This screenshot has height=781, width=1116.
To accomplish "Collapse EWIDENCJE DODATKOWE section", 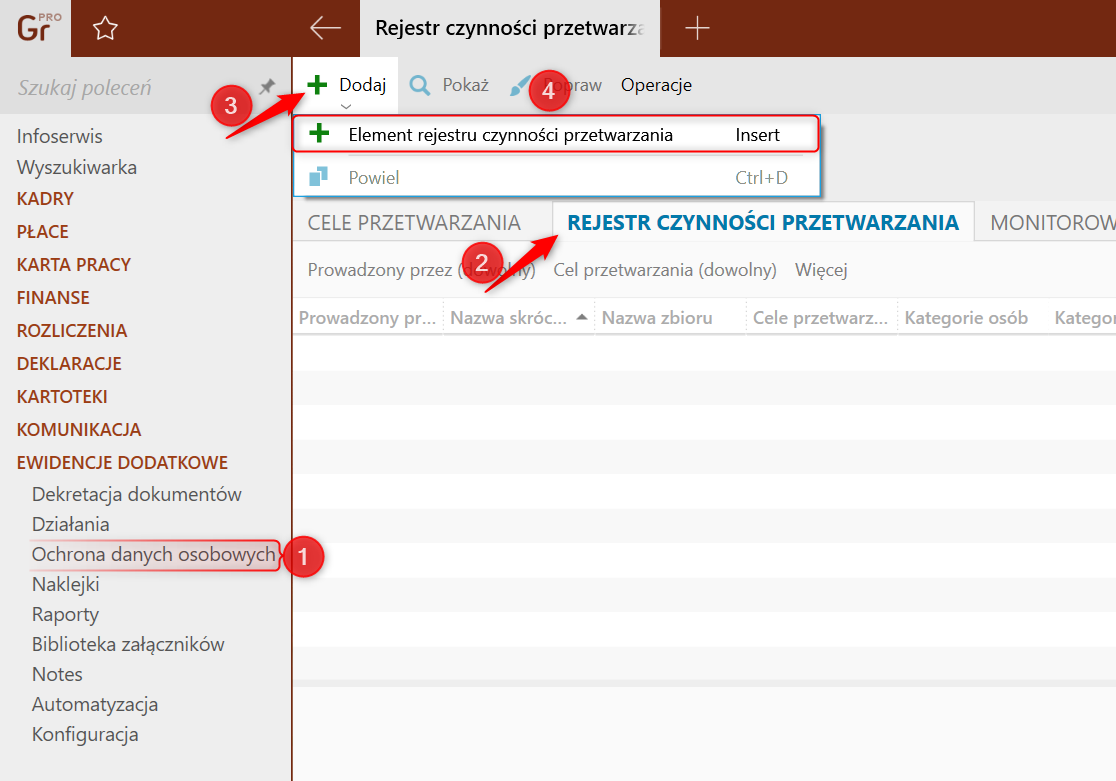I will [122, 462].
